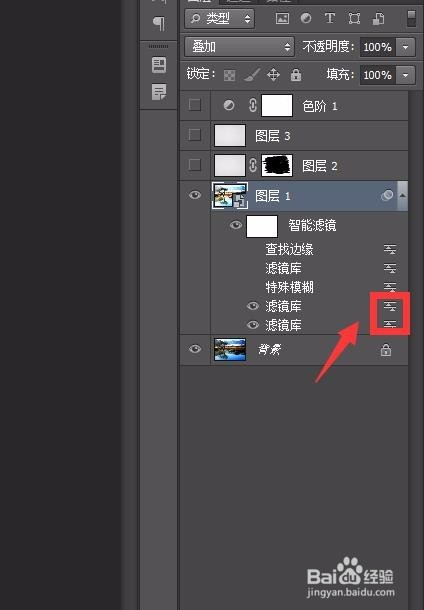Select the 图层 1 layer name

273,196
